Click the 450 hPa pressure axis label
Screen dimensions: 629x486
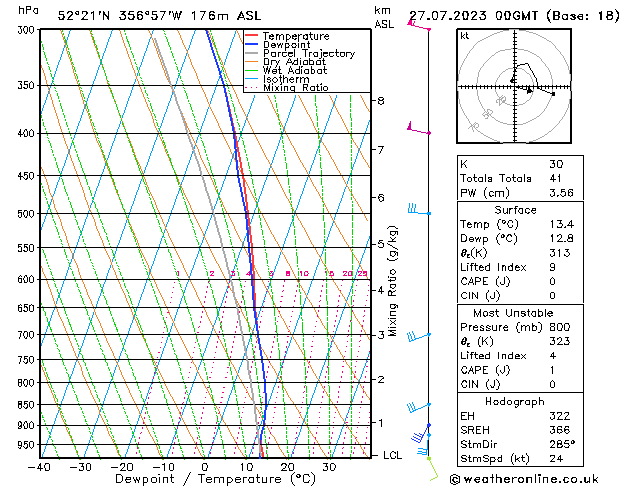pos(28,176)
